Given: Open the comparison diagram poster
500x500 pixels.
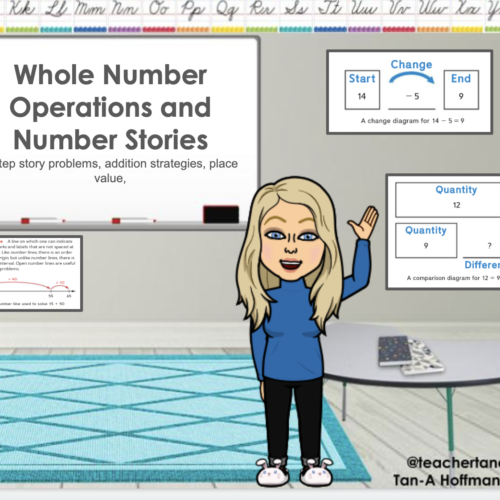Looking at the screenshot, I should click(x=443, y=231).
